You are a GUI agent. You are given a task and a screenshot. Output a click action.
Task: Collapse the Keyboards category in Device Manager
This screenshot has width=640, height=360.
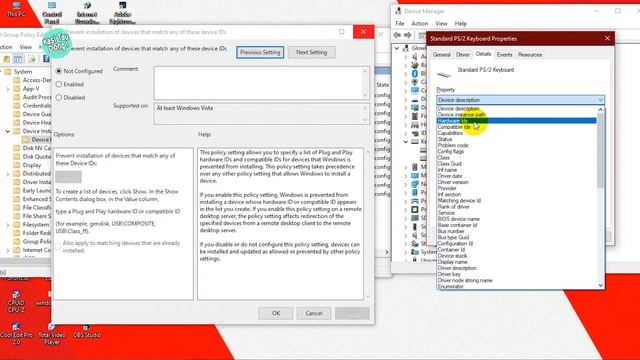point(405,142)
